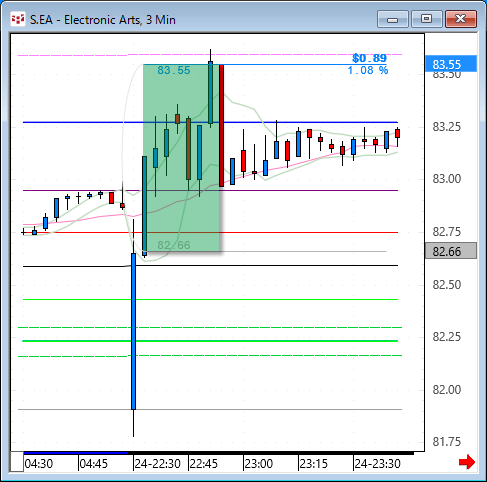This screenshot has height=482, width=487.
Task: Click the red arrow at bottom right
Action: click(467, 462)
